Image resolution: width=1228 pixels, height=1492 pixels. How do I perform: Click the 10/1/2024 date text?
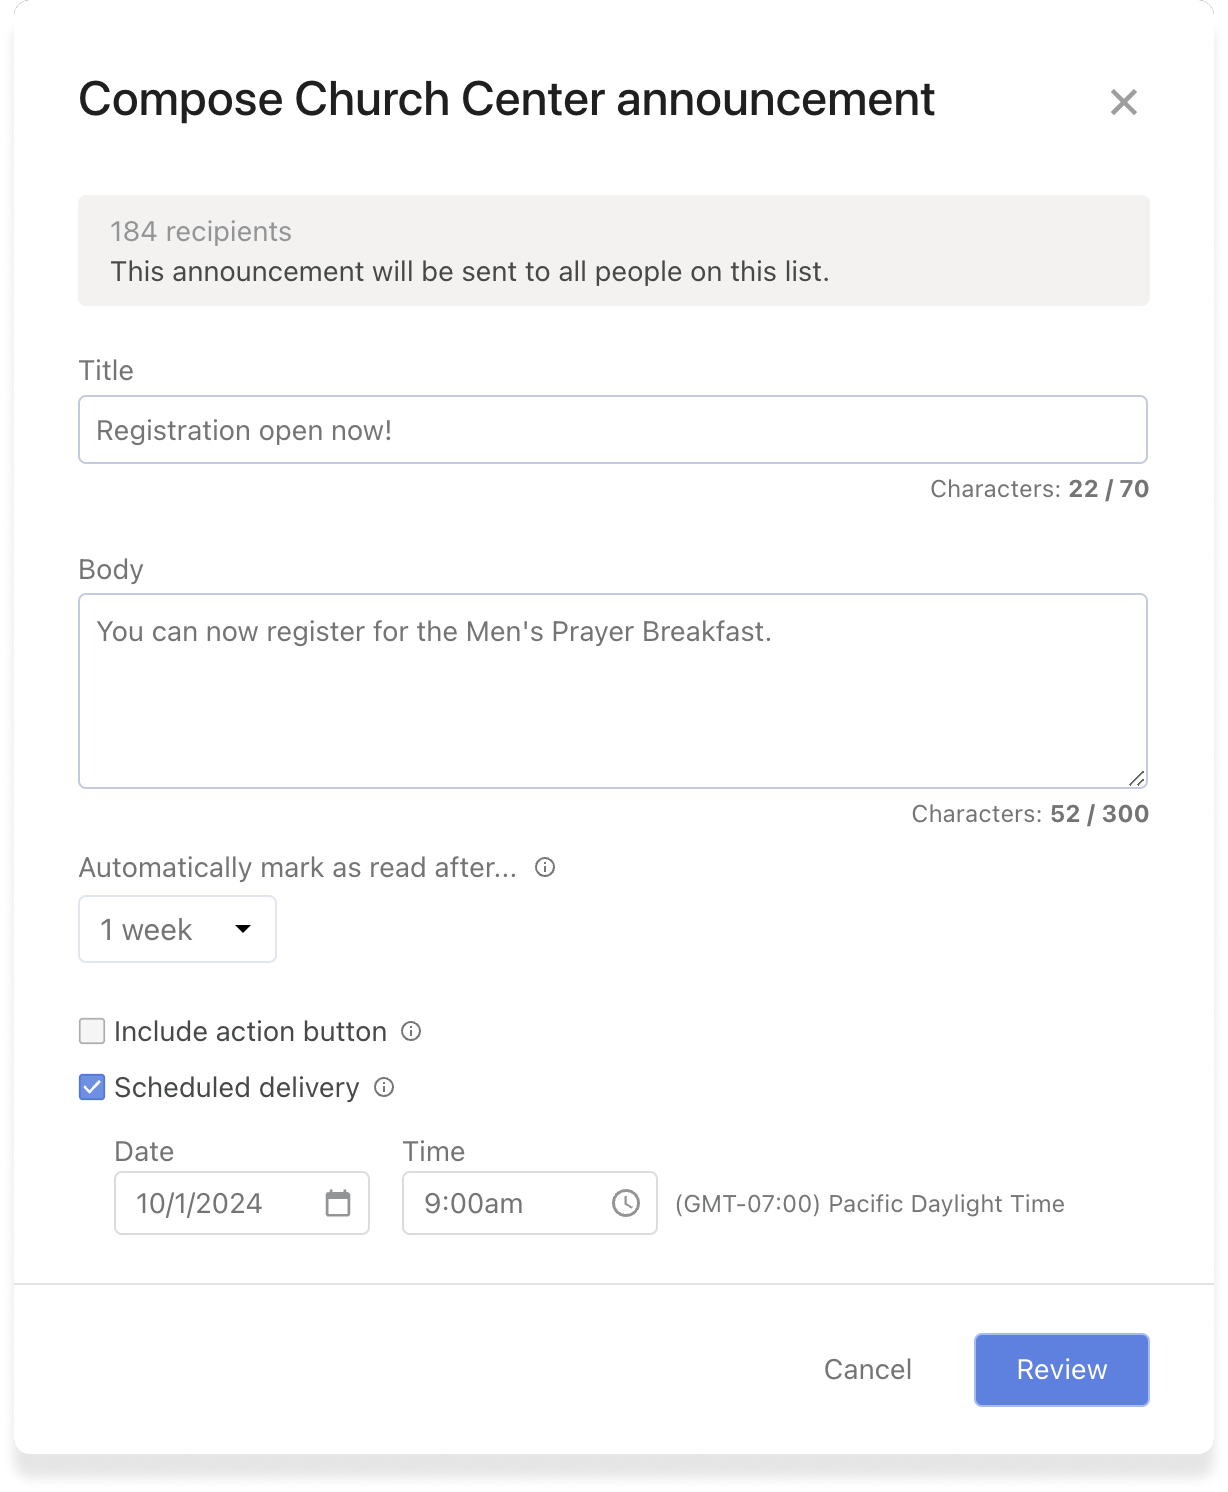pos(199,1203)
